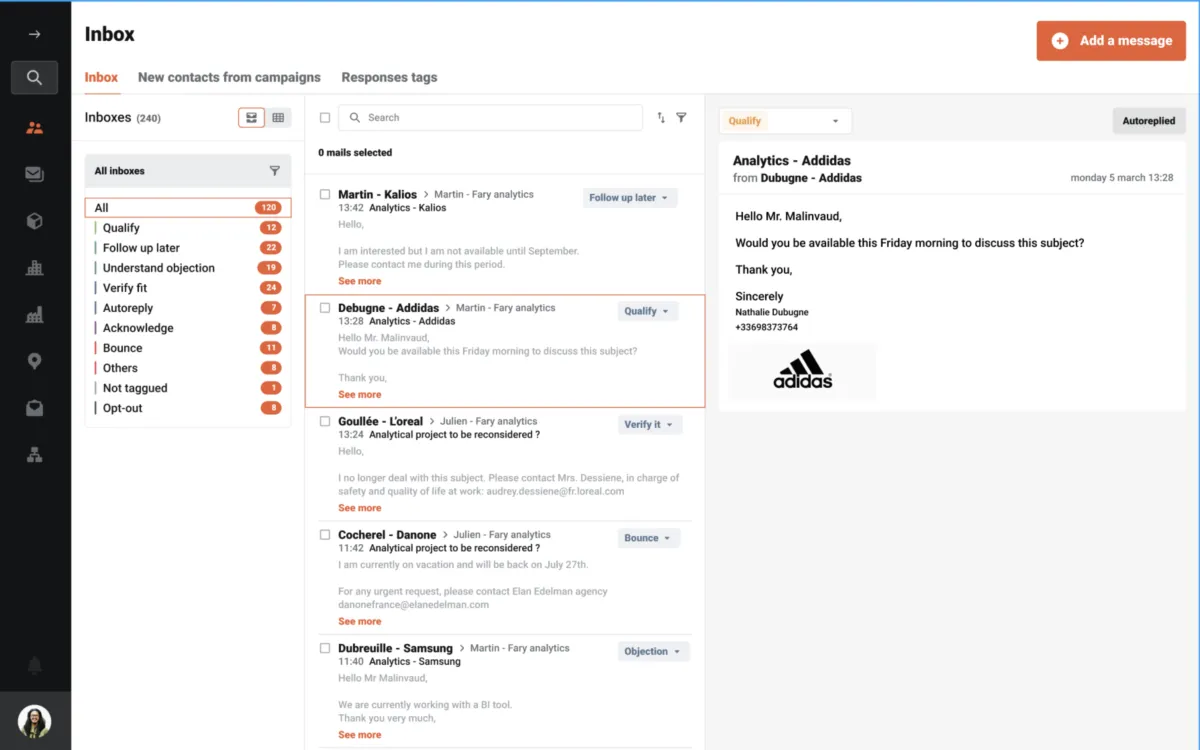Open the location pin icon in sidebar

coord(34,361)
